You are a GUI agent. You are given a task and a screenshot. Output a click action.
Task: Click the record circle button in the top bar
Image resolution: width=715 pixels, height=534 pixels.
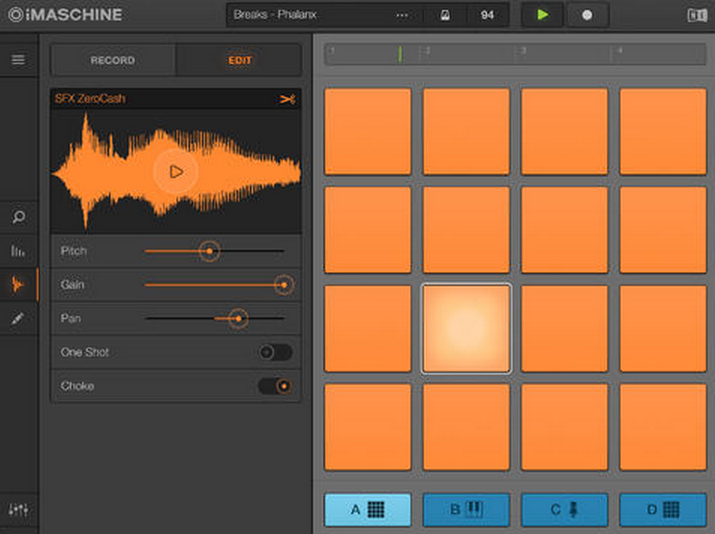587,15
